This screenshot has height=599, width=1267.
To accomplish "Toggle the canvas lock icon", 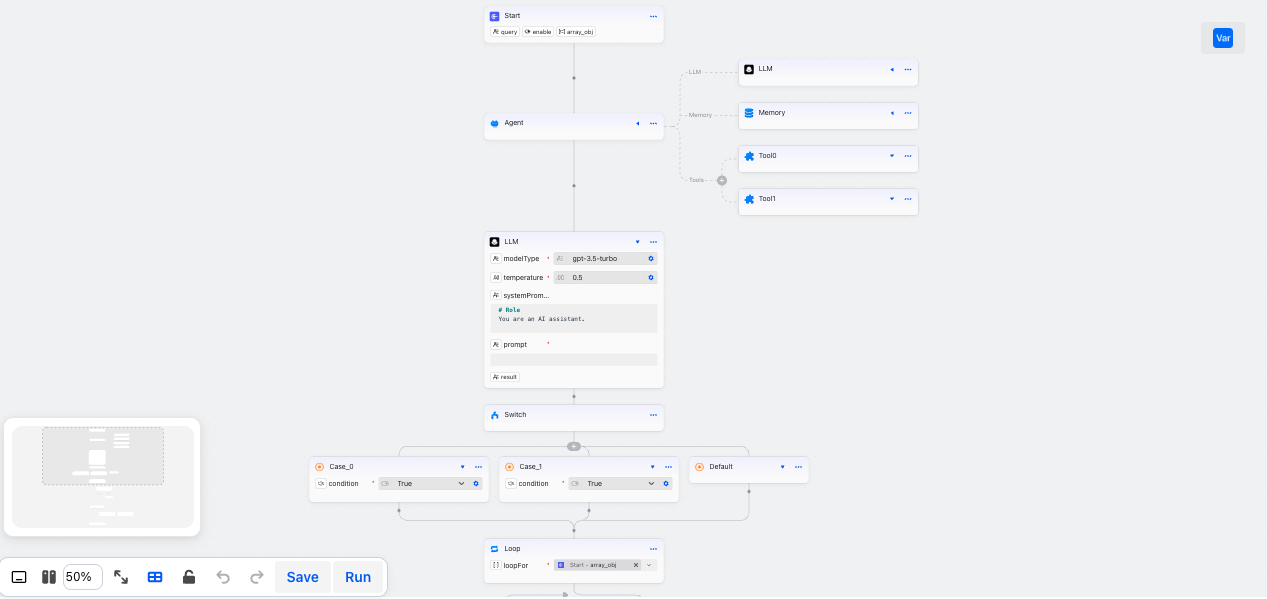I will click(189, 577).
